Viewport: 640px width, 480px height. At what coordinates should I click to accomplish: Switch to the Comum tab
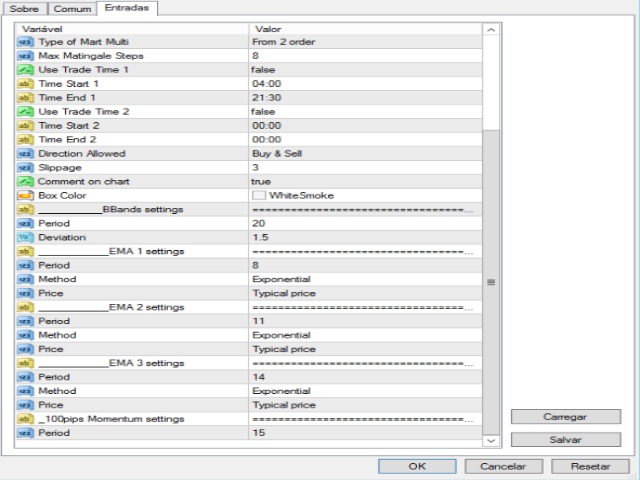[x=72, y=9]
